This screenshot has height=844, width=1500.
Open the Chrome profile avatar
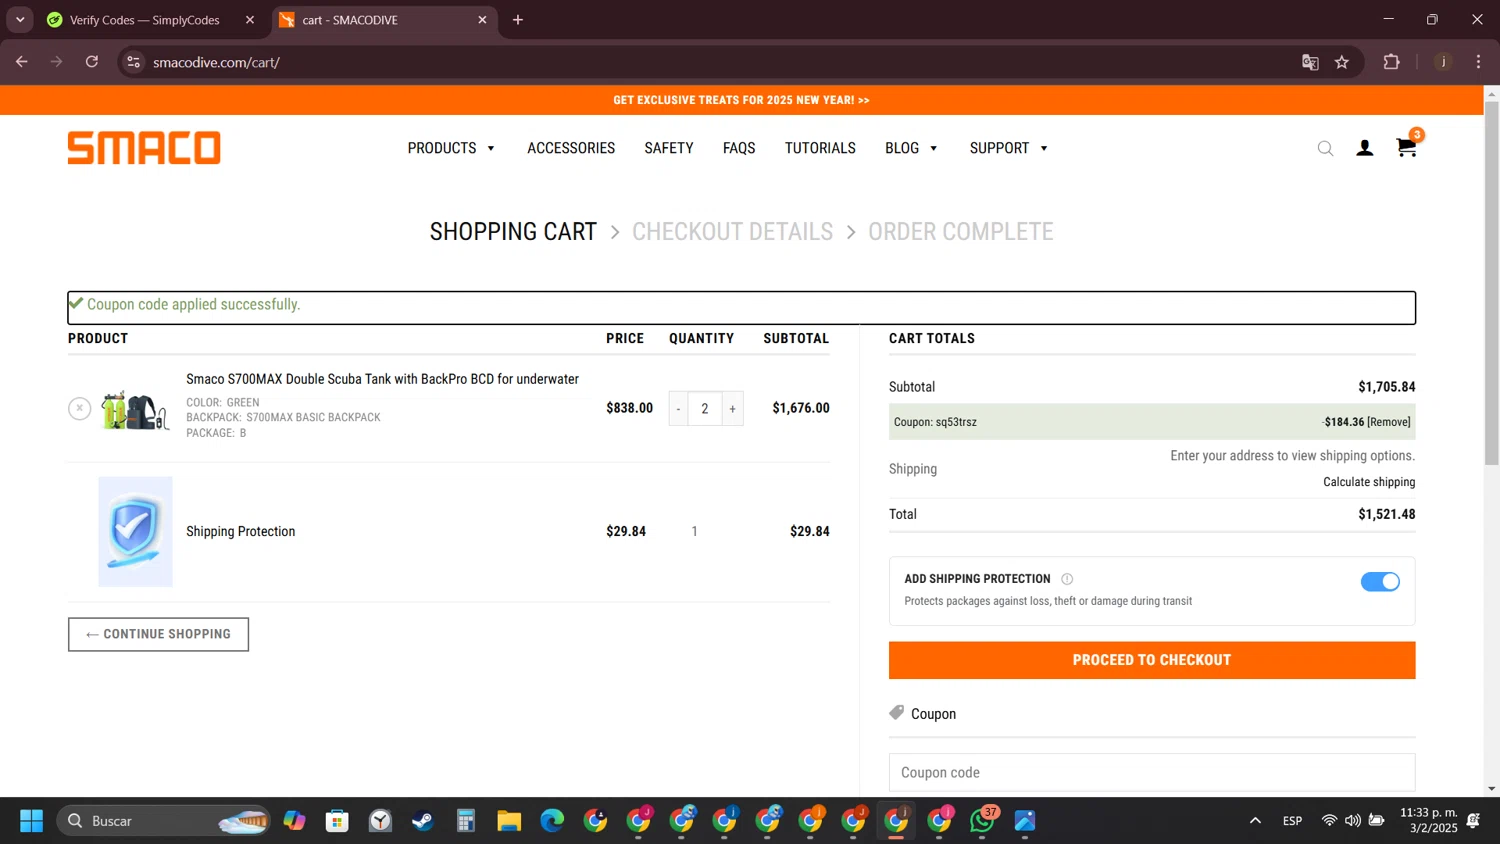pyautogui.click(x=1443, y=62)
